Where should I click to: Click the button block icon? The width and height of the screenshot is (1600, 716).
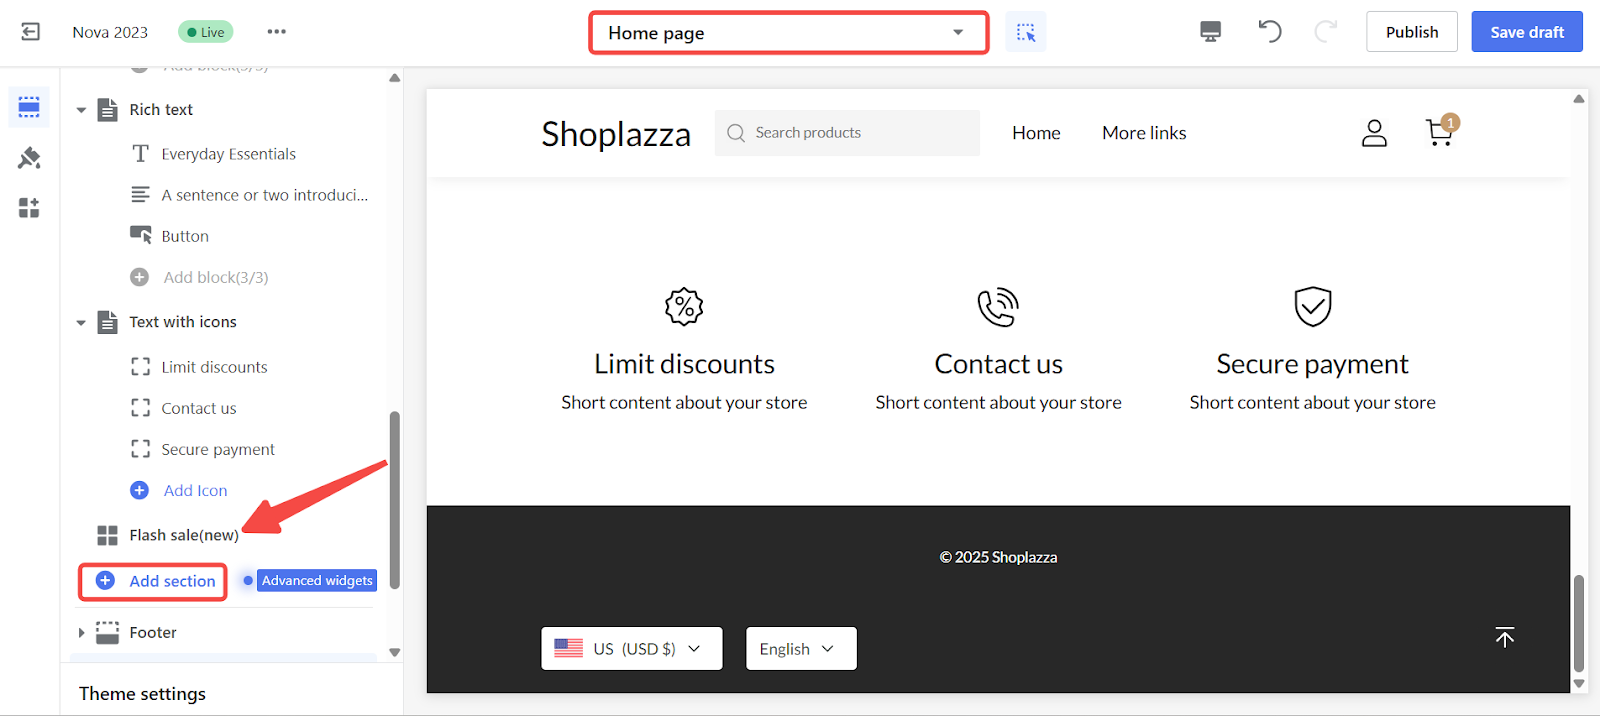[x=140, y=235]
